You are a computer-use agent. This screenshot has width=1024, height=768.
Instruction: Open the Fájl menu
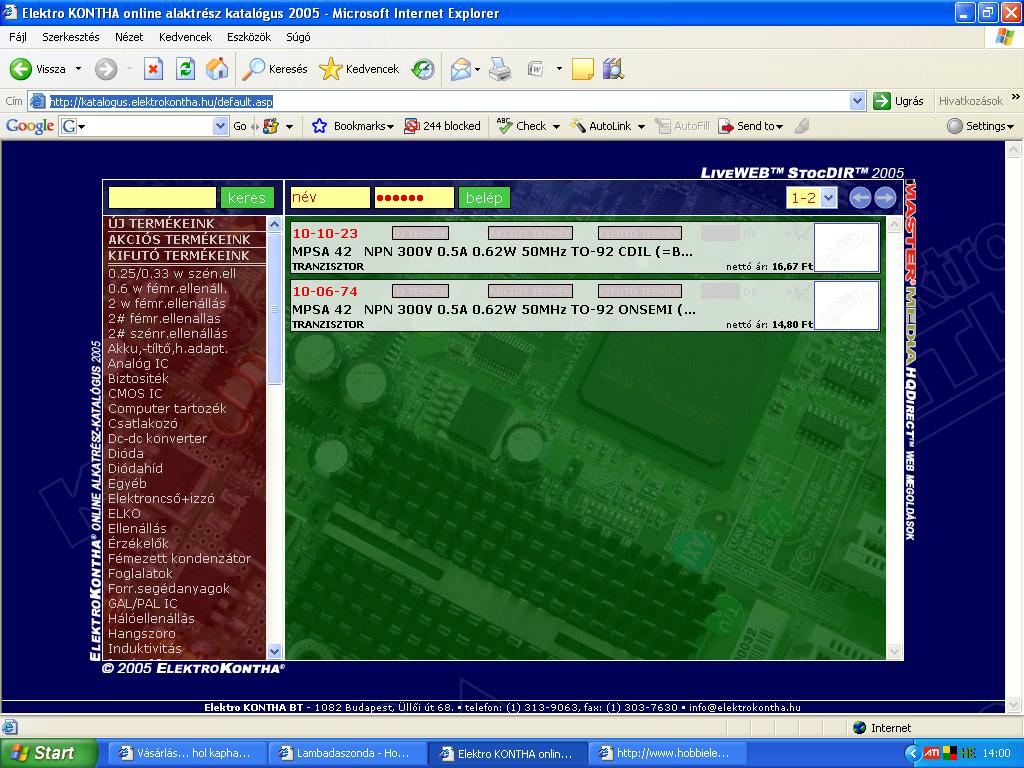[18, 37]
